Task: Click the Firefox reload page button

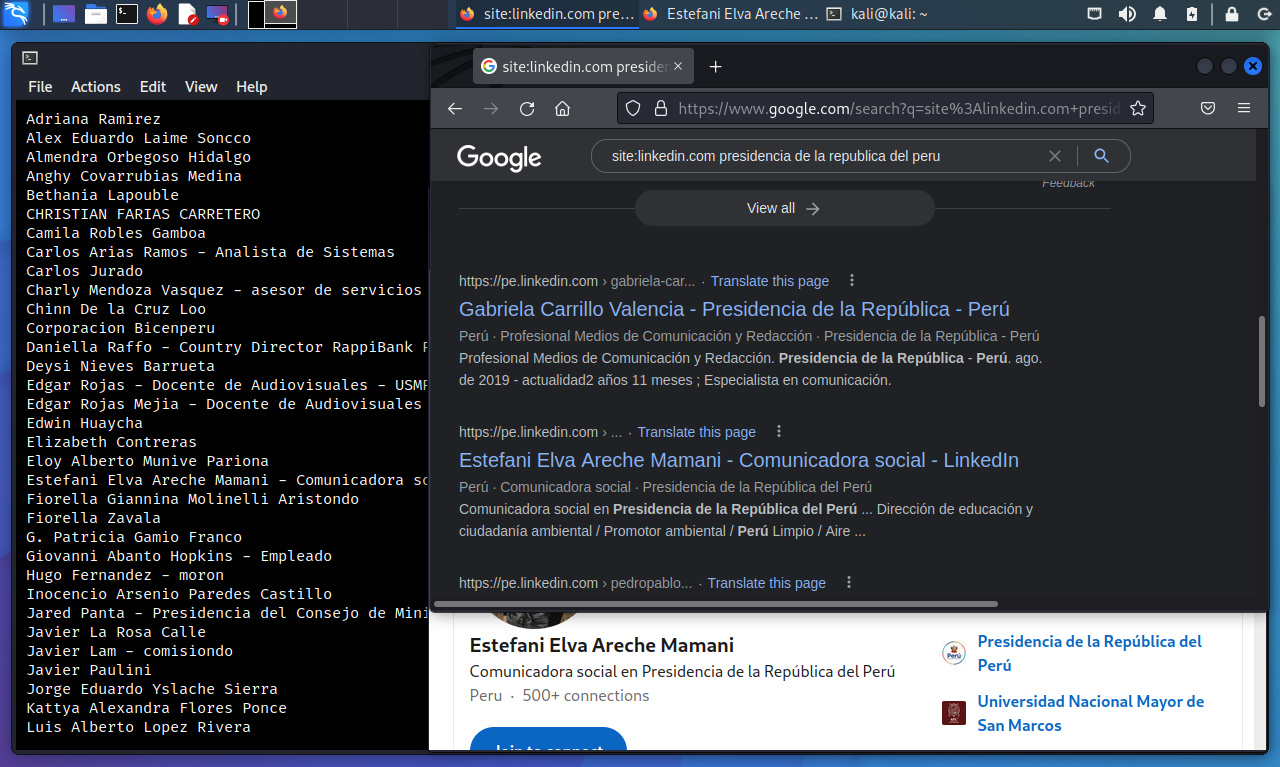Action: point(527,109)
